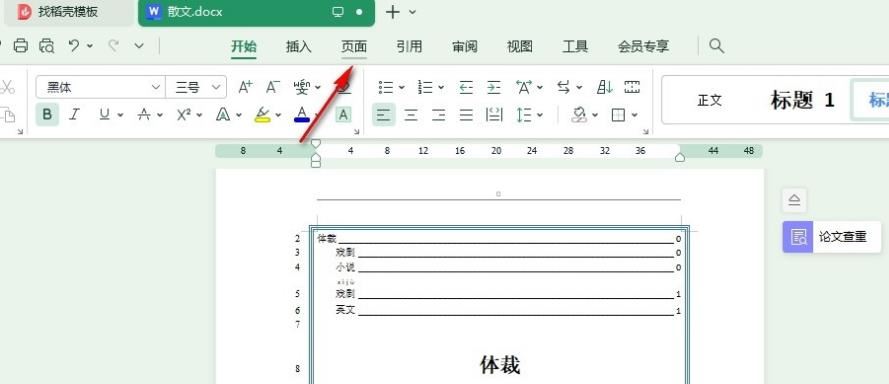The height and width of the screenshot is (384, 889).
Task: Open the 黑体 font name dropdown
Action: [x=100, y=87]
